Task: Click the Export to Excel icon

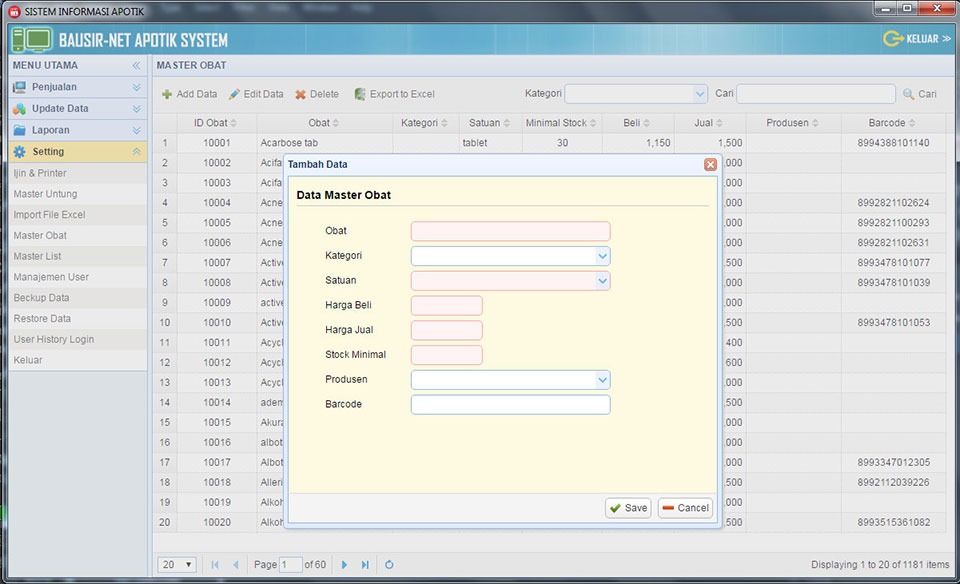Action: [360, 94]
